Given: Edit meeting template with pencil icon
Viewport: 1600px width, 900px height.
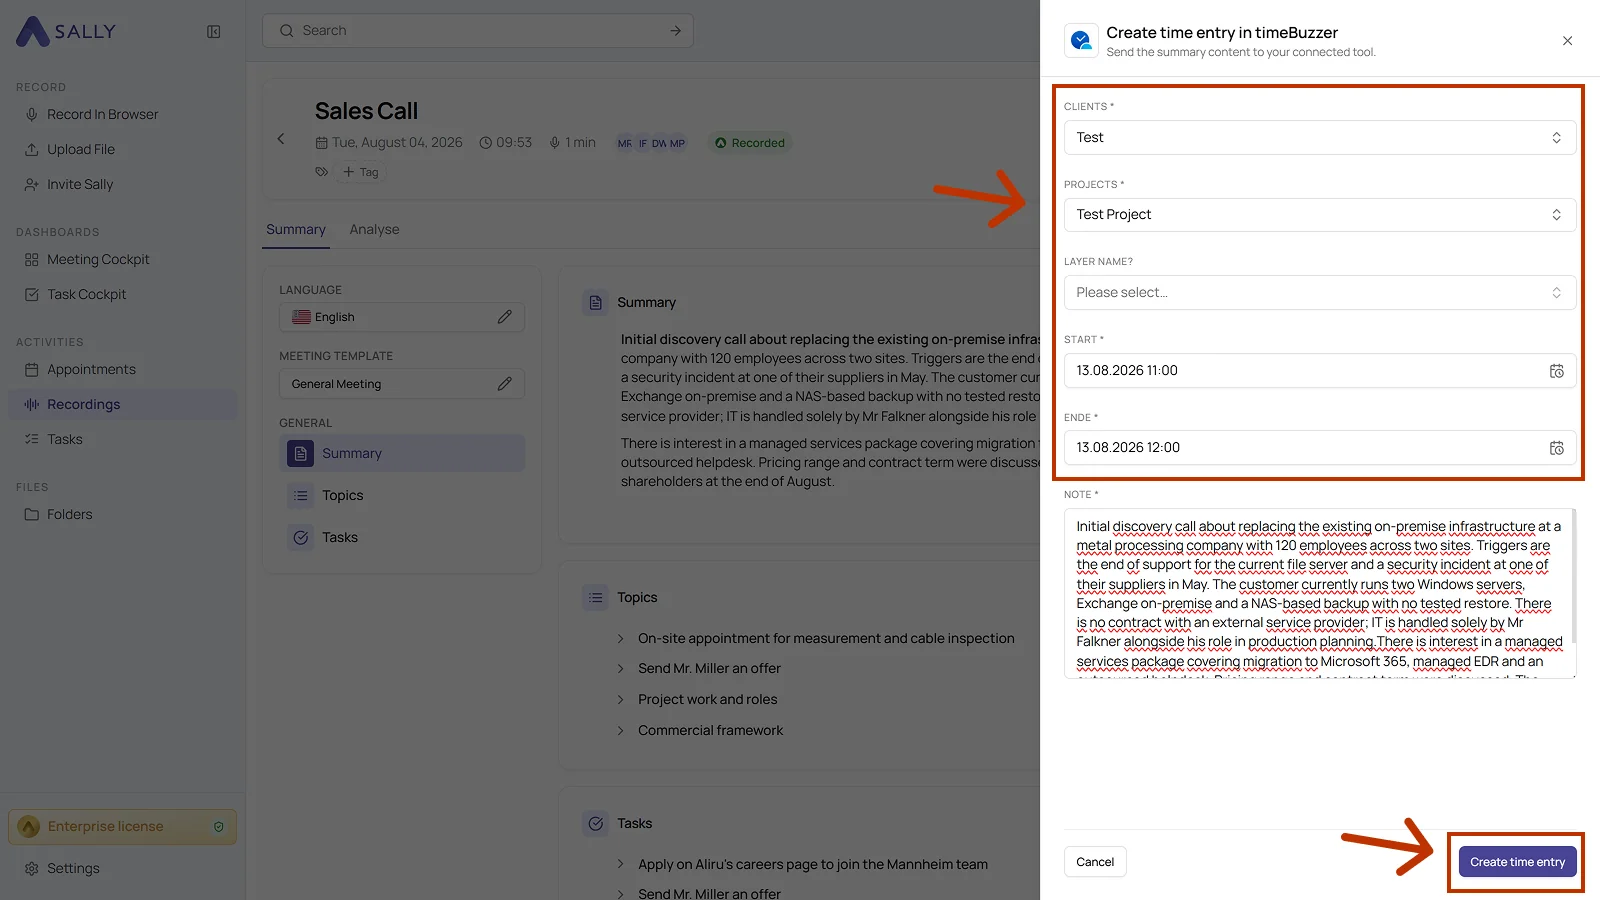Looking at the screenshot, I should 505,384.
